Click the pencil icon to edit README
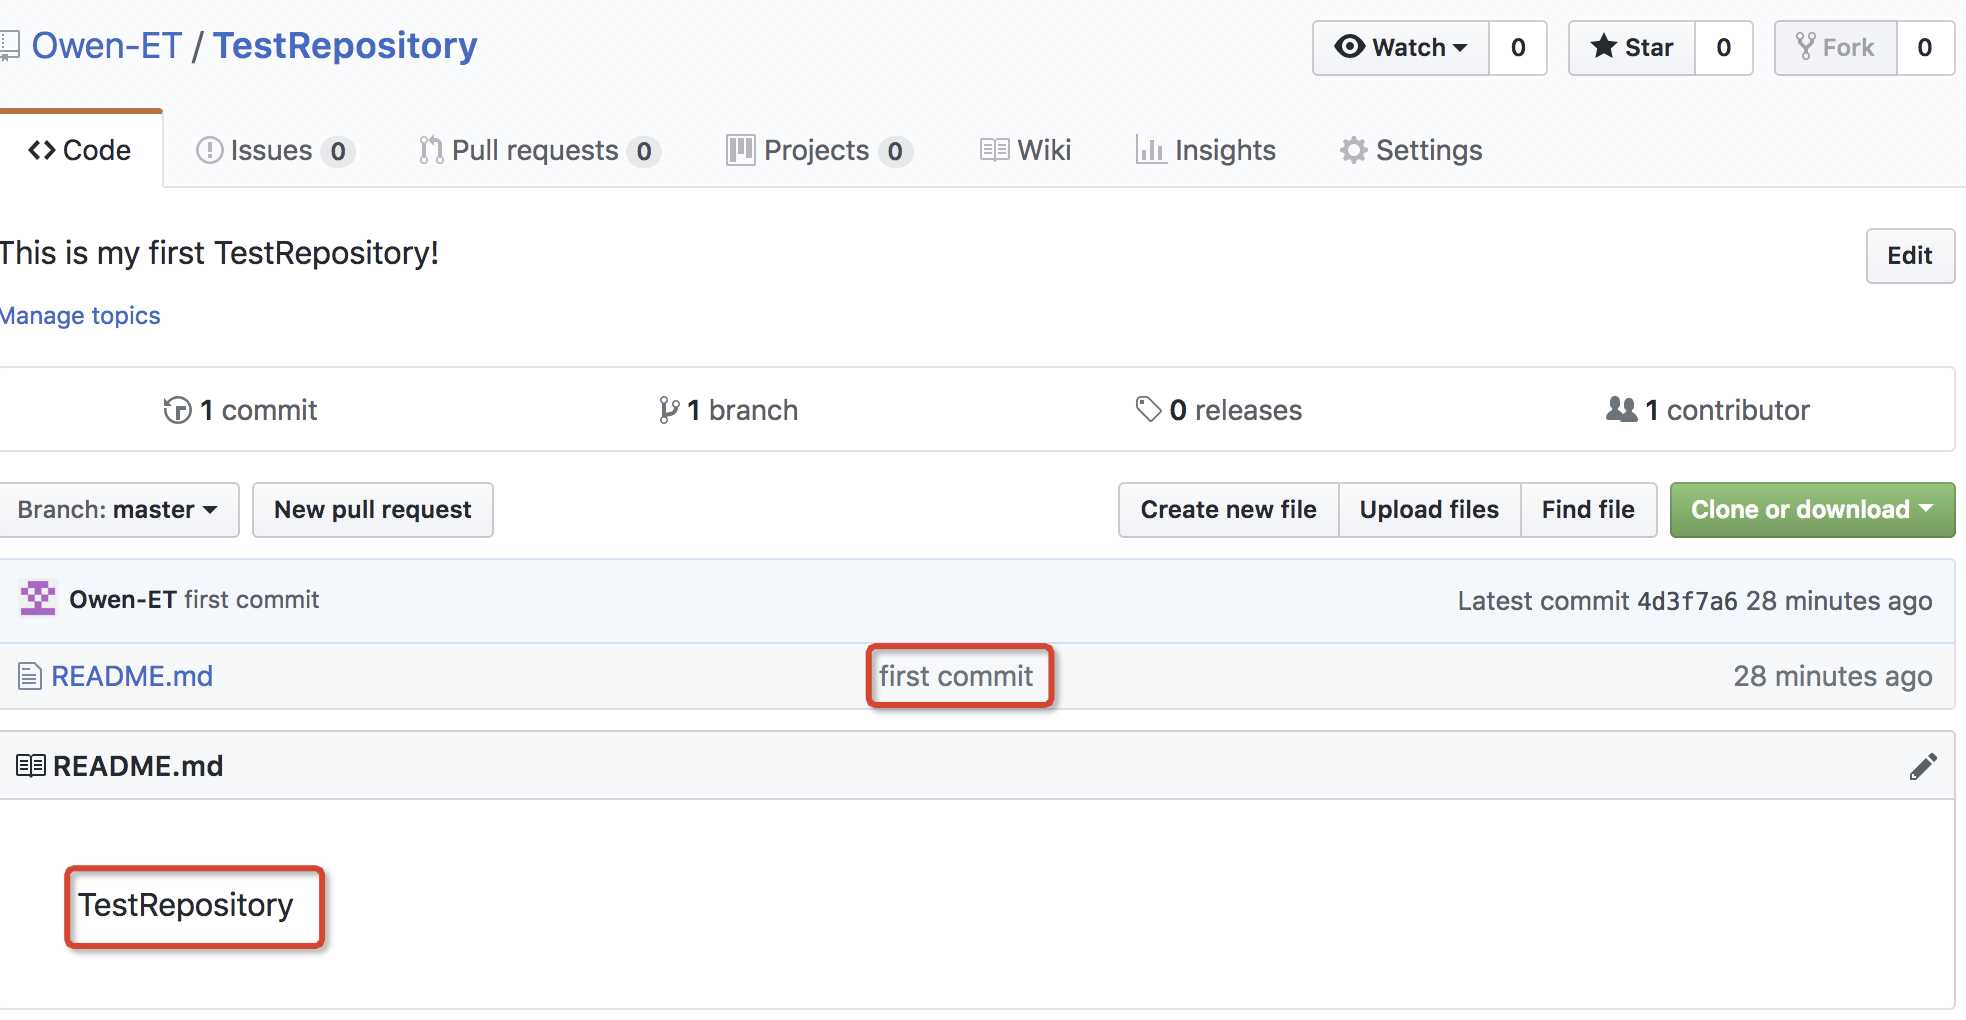The width and height of the screenshot is (1966, 1020). click(x=1923, y=766)
